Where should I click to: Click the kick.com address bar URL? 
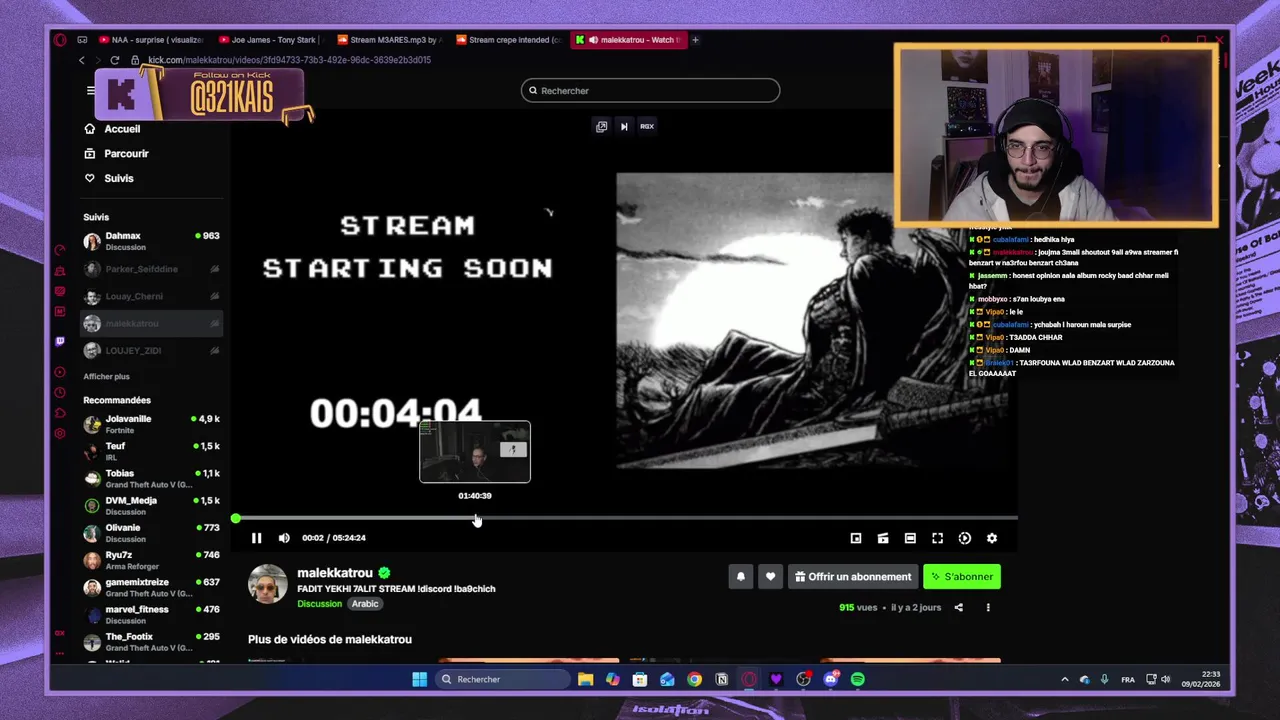point(289,60)
